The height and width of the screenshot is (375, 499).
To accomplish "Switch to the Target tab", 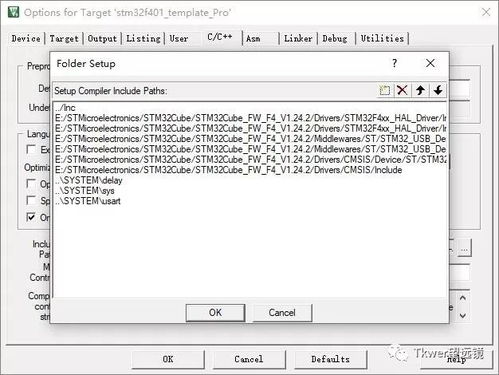I will click(64, 39).
